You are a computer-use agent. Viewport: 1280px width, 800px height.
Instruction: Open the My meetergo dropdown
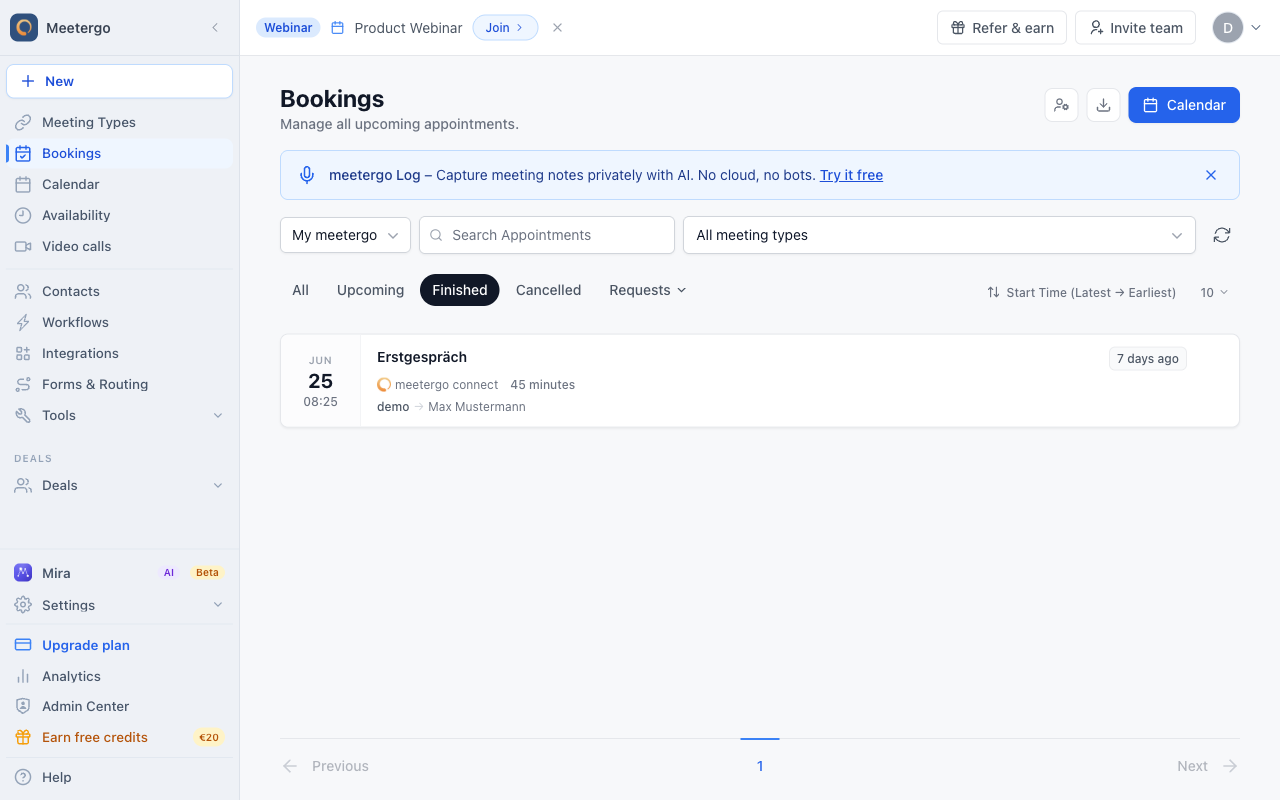coord(345,235)
